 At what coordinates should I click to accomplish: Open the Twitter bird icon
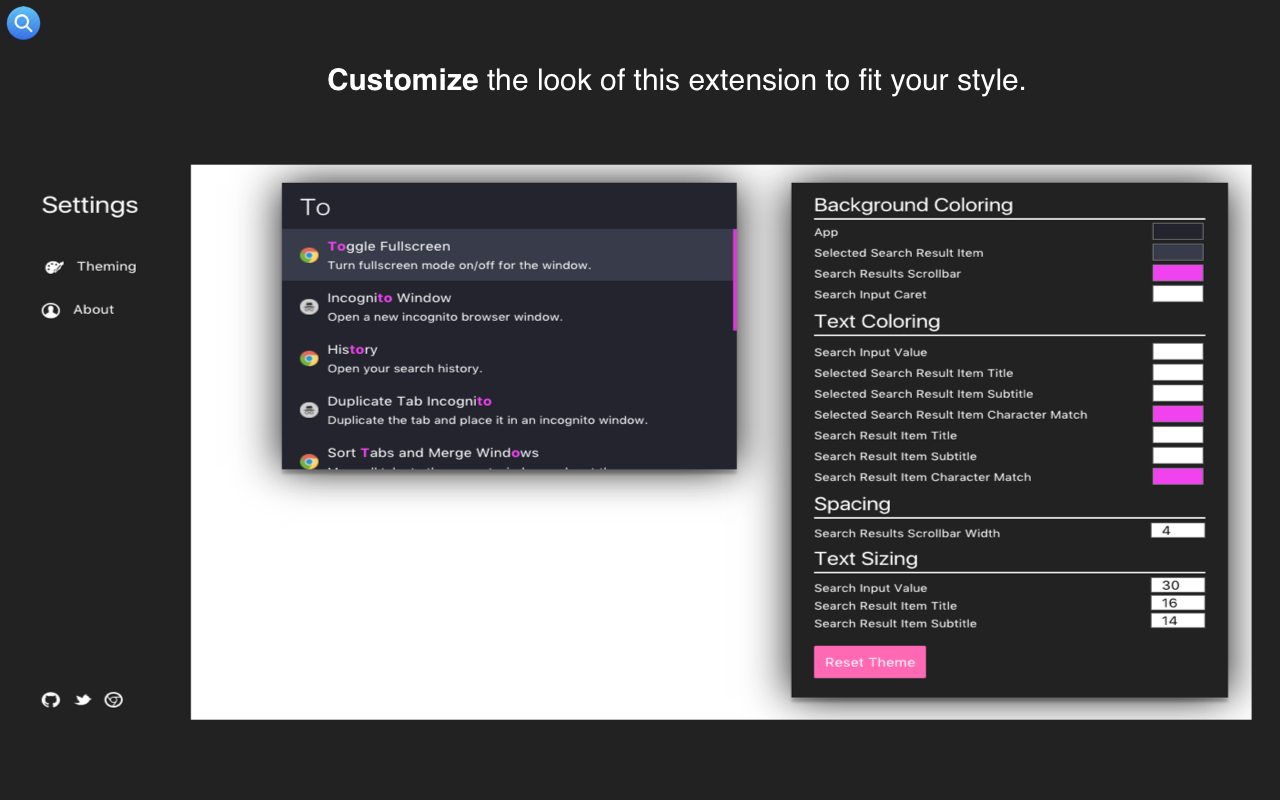[x=83, y=700]
